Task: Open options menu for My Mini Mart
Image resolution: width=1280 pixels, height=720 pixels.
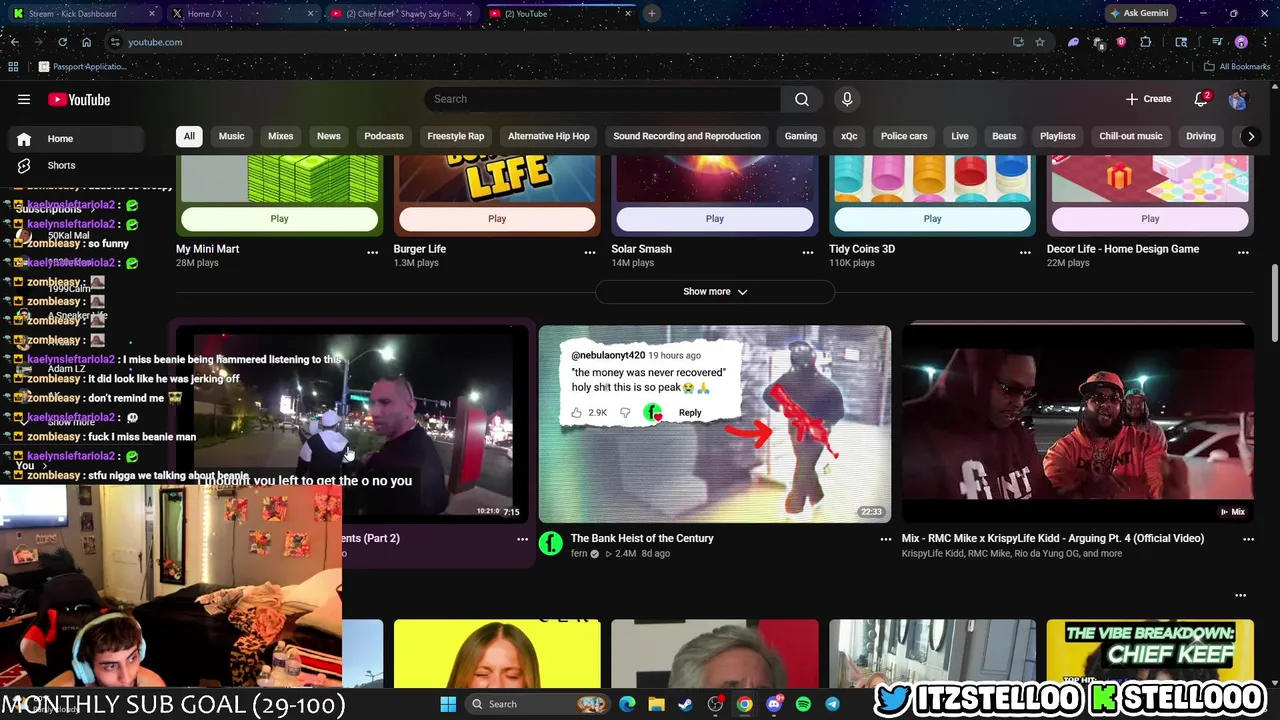Action: coord(372,252)
